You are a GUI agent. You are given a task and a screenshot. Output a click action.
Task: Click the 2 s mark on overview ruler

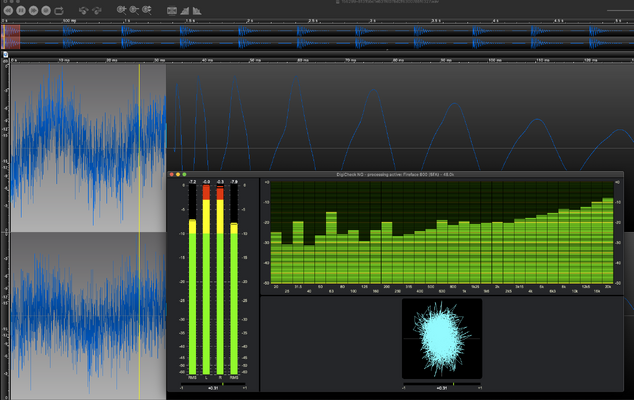coord(250,20)
